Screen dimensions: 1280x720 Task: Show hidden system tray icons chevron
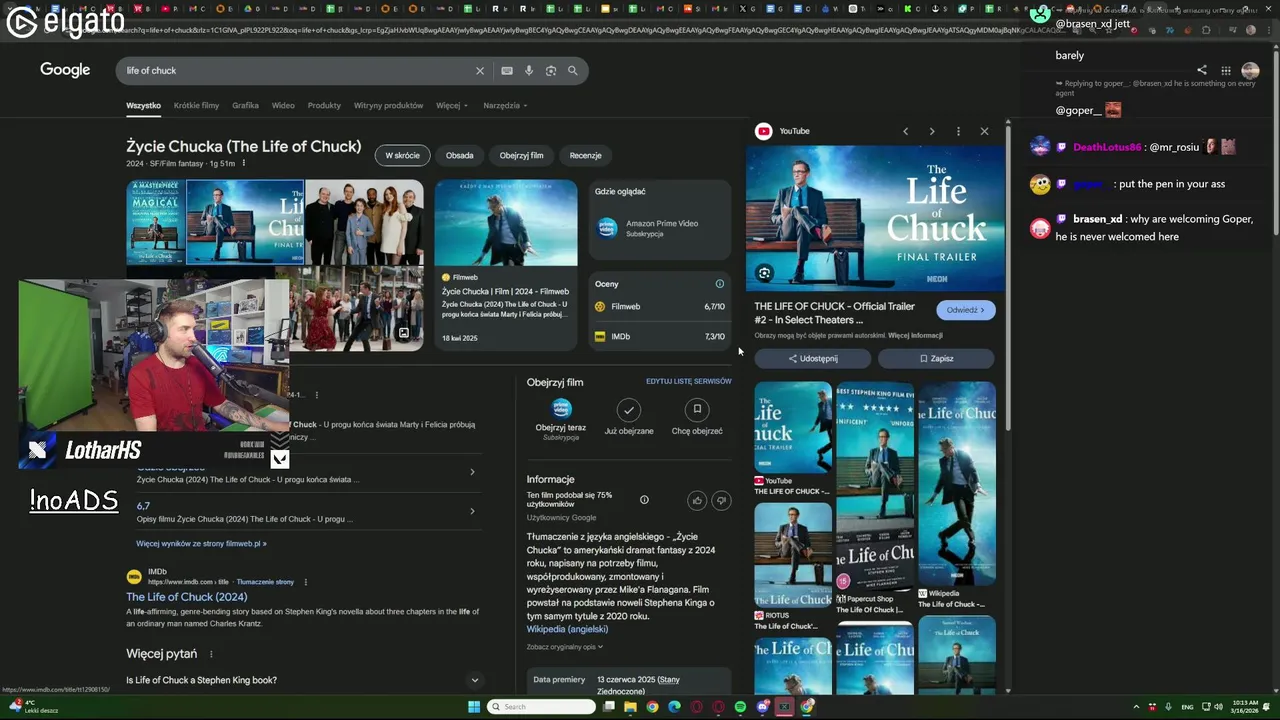tap(1136, 707)
